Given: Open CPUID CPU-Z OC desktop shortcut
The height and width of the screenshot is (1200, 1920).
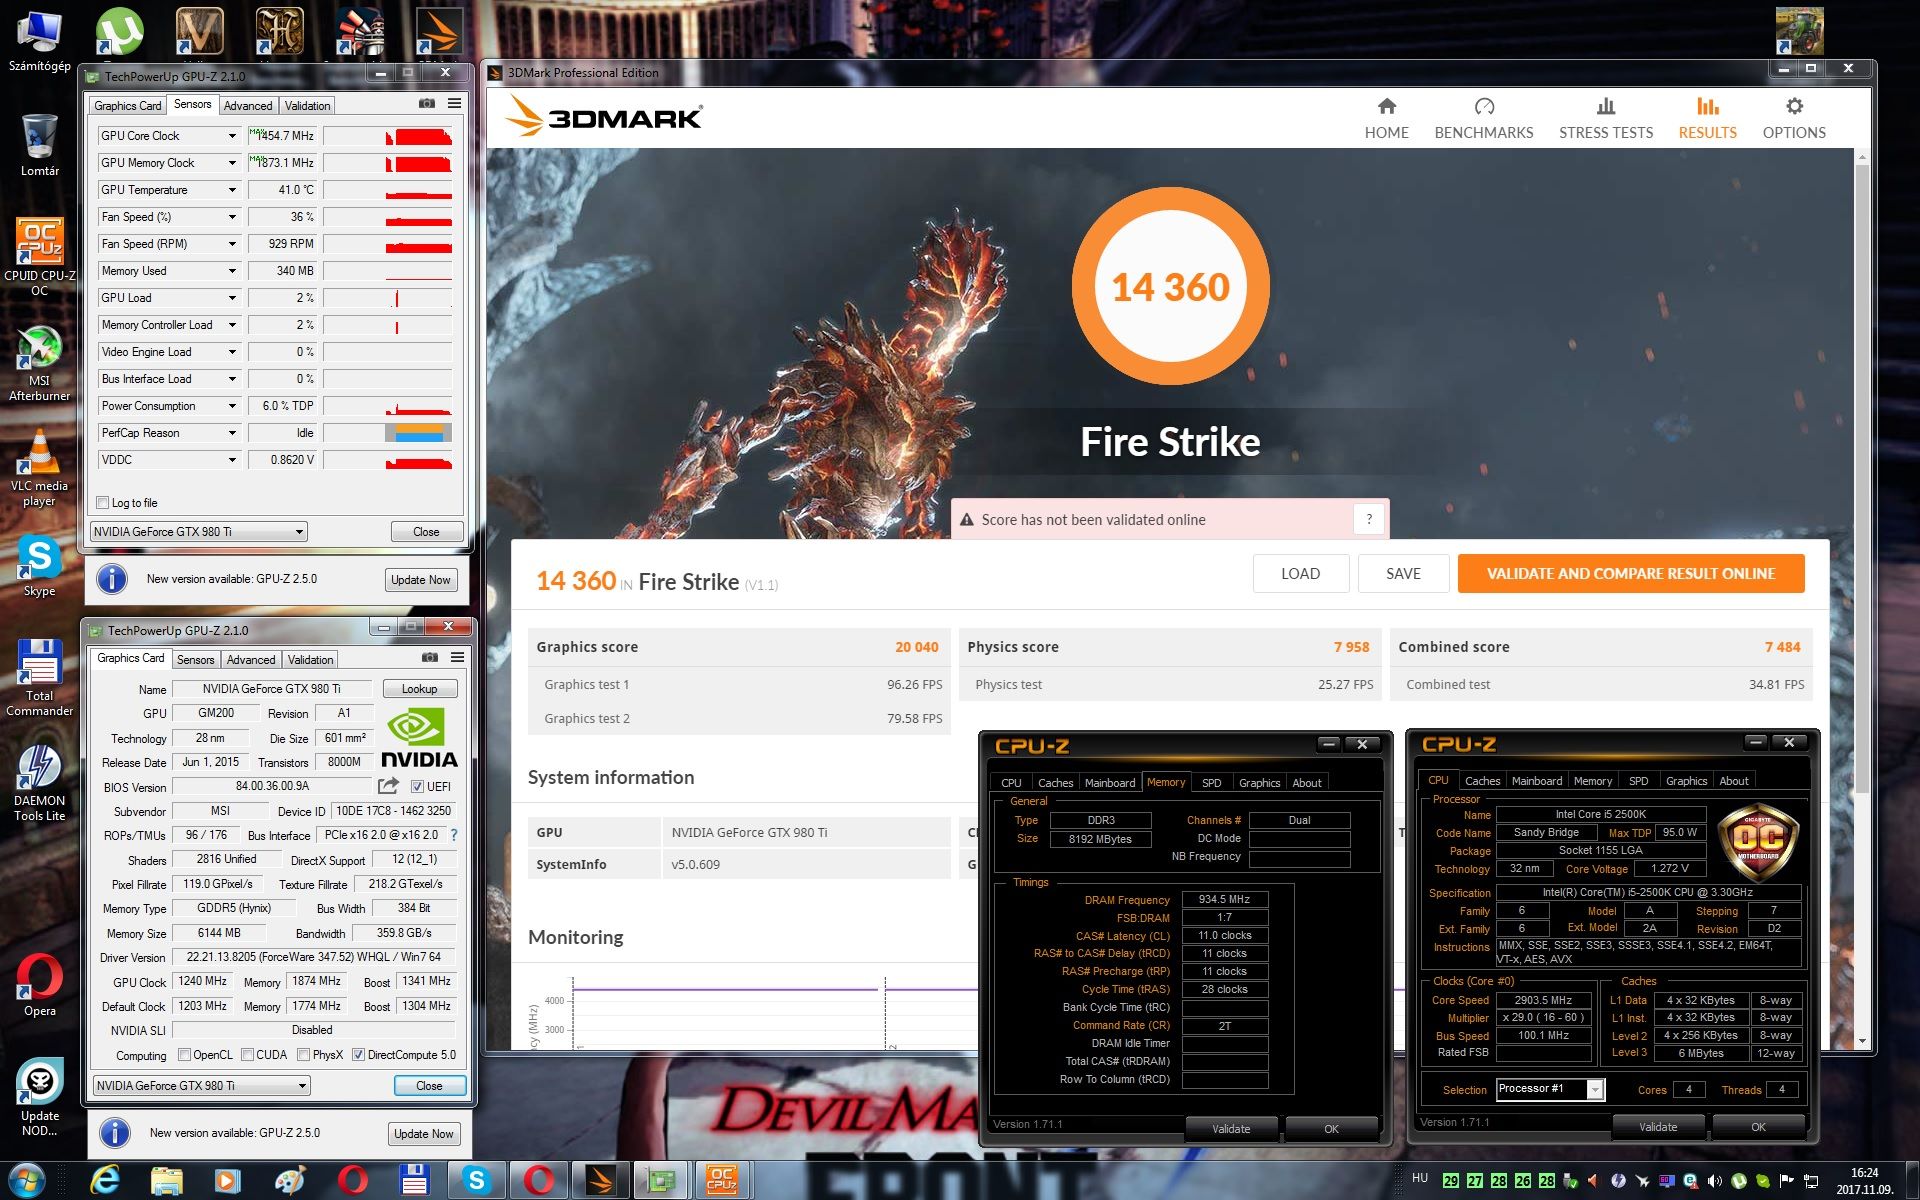Looking at the screenshot, I should [39, 258].
